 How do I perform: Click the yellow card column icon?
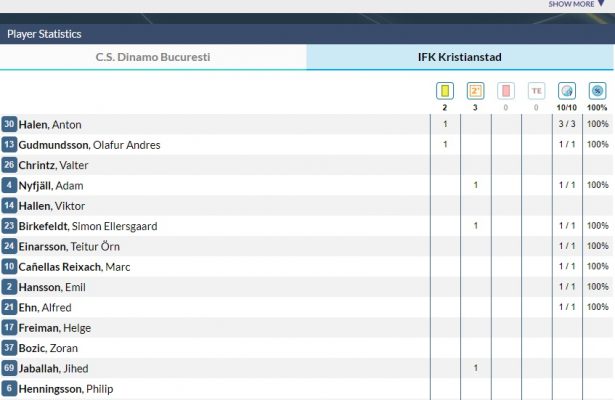click(445, 91)
